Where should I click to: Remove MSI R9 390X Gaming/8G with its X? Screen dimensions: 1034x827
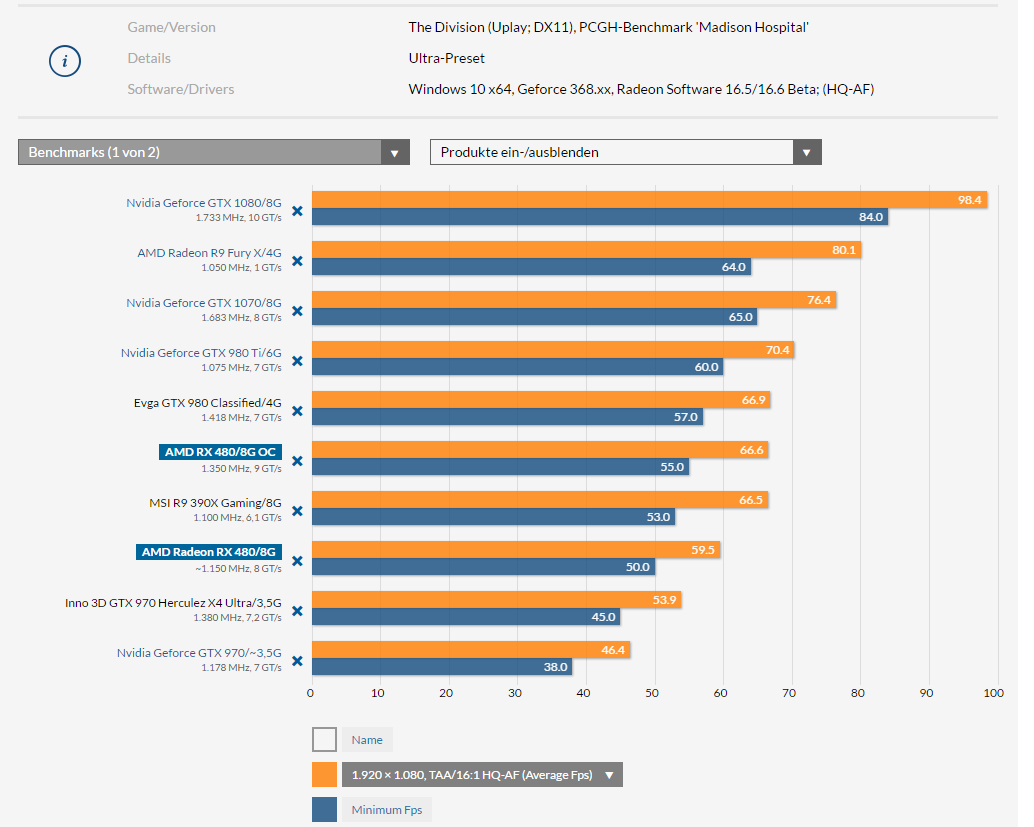[x=297, y=511]
